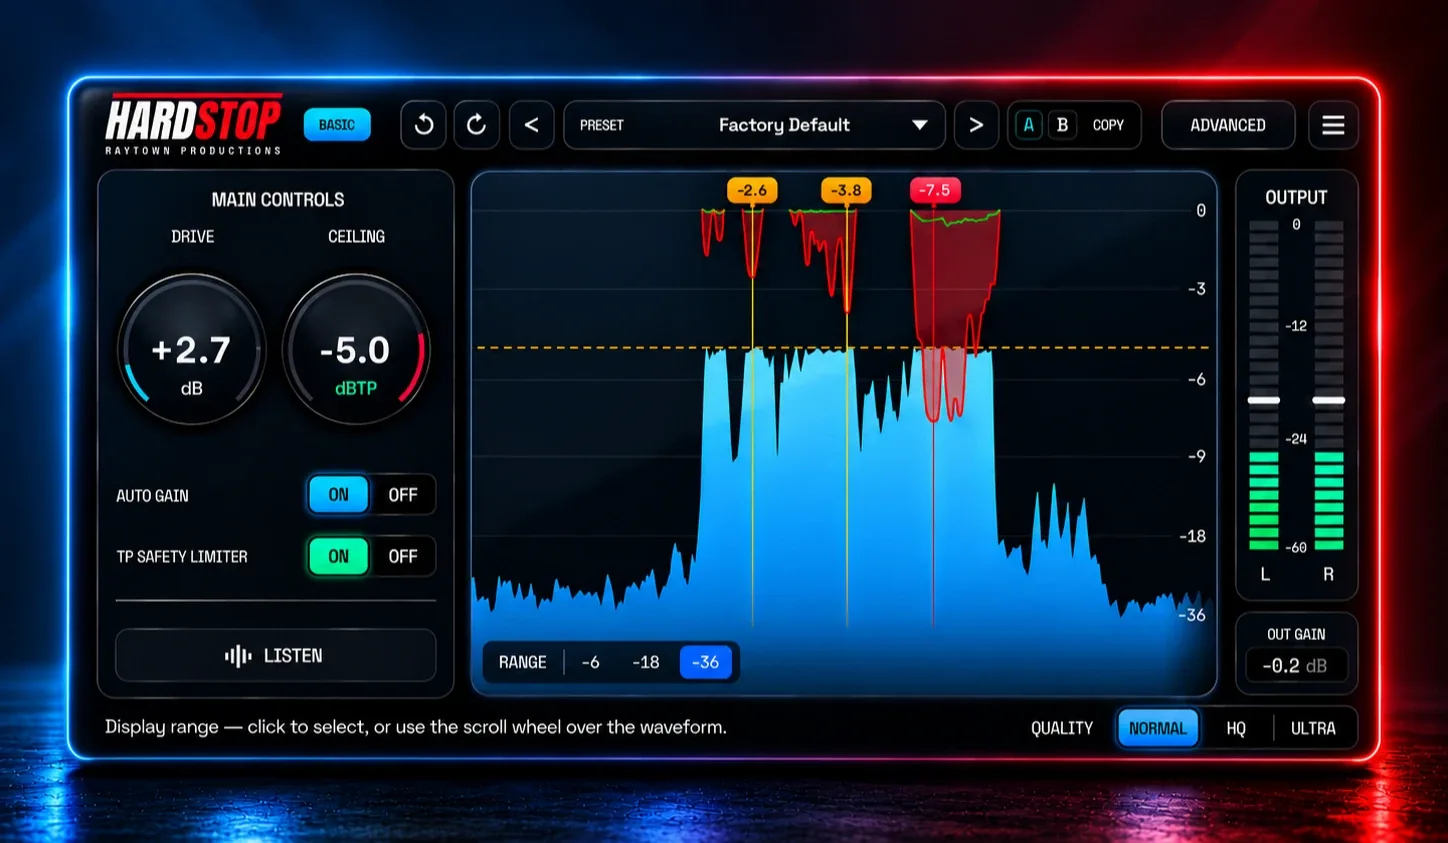Screen dimensions: 1448x843
Task: Select HQ quality
Action: (1236, 728)
